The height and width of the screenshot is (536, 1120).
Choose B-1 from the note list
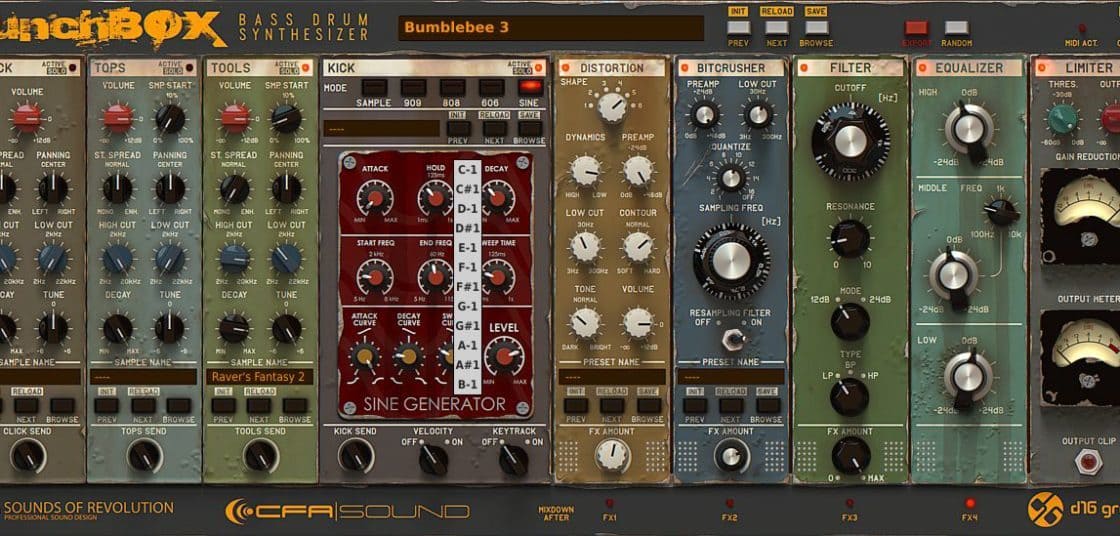click(x=467, y=384)
